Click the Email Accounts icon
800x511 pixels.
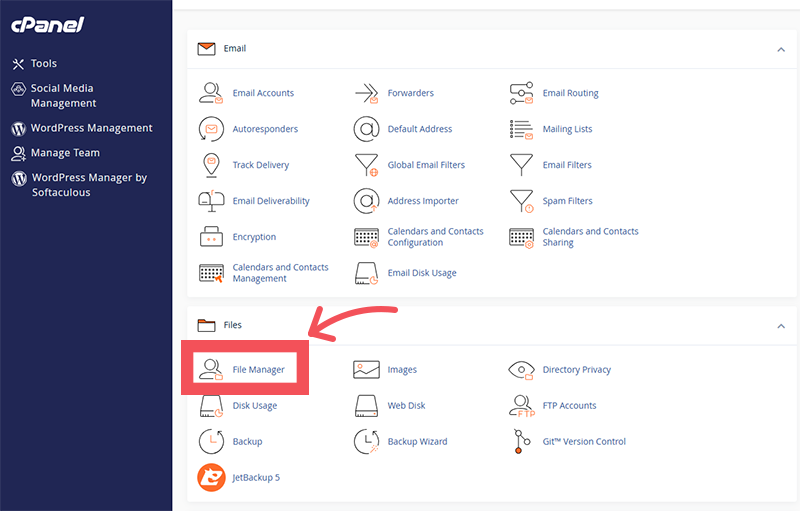pyautogui.click(x=211, y=93)
